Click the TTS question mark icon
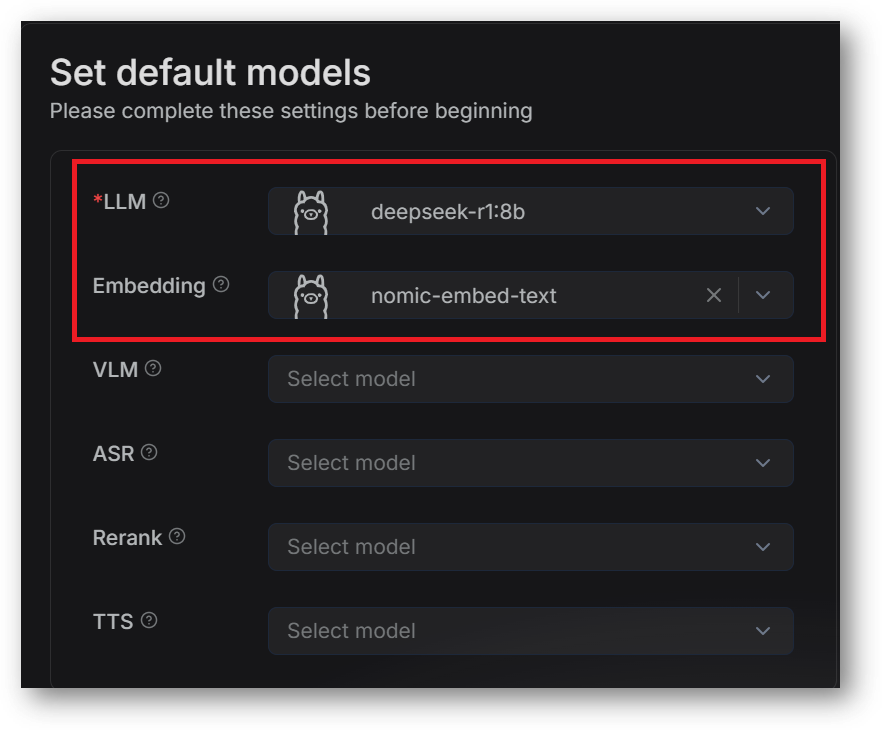 click(x=149, y=619)
